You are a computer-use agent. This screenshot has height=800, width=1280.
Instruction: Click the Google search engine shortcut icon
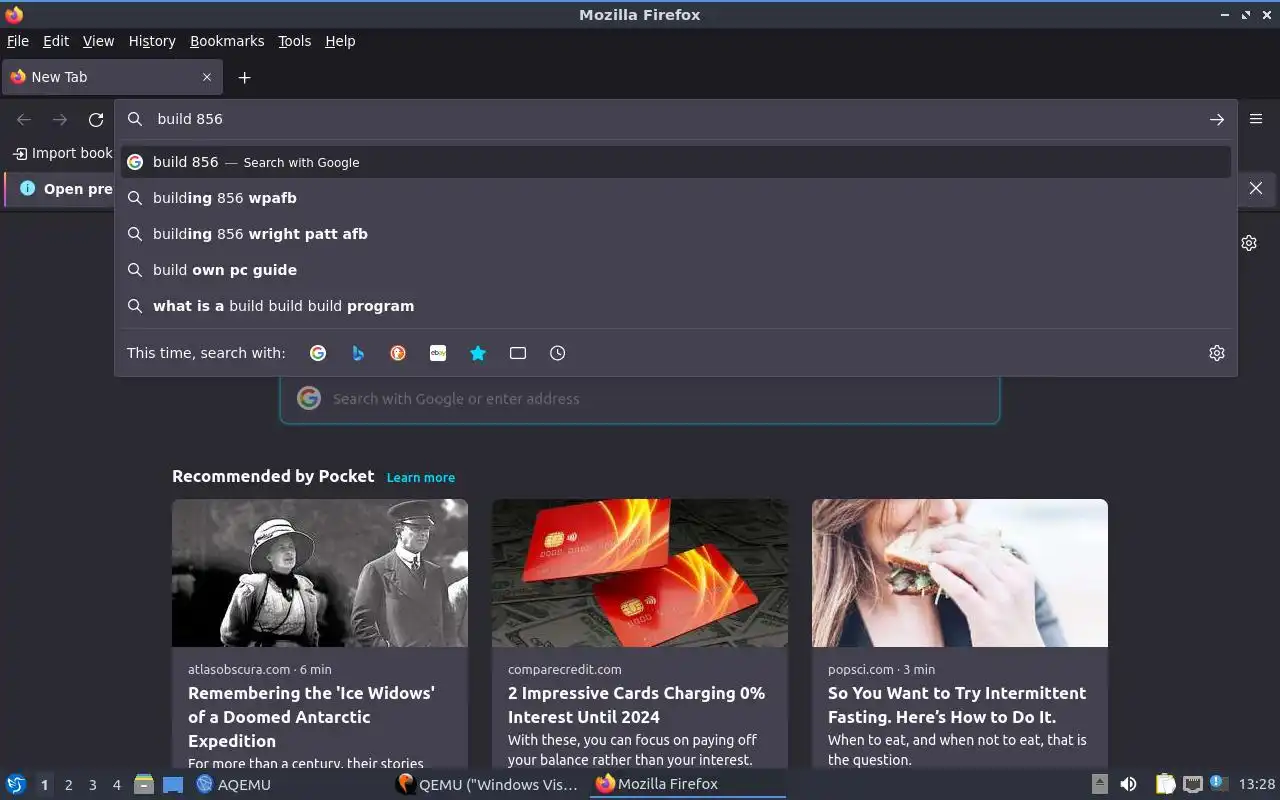(318, 353)
